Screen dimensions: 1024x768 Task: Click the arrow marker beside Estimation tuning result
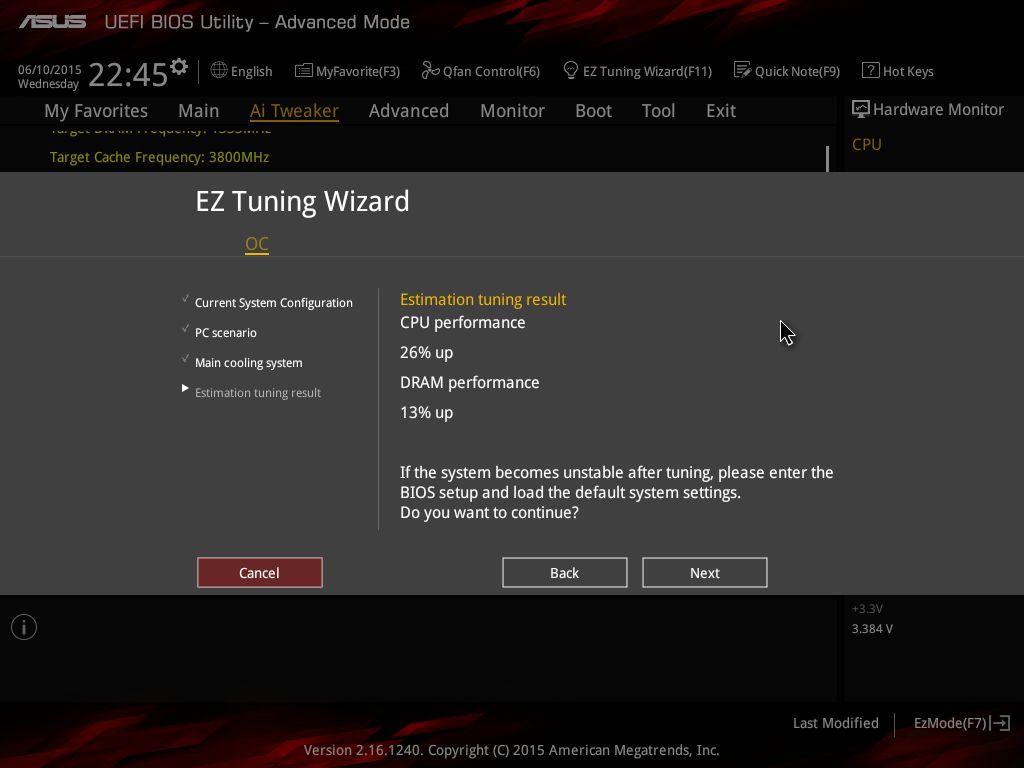pos(185,389)
